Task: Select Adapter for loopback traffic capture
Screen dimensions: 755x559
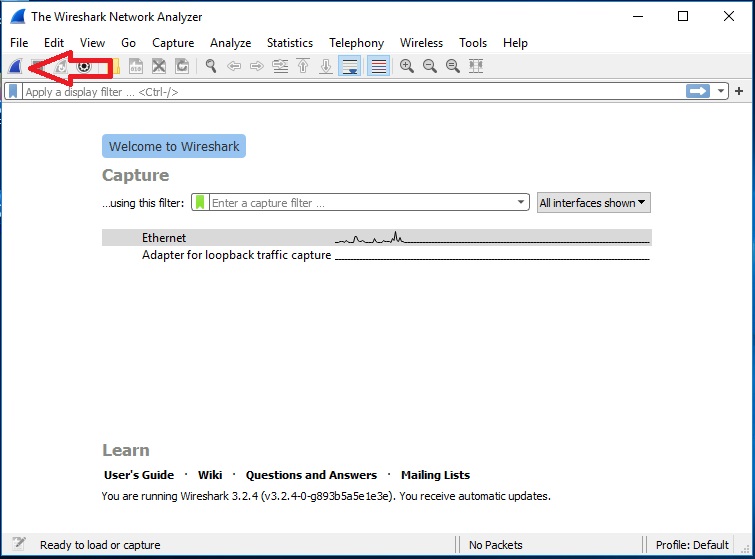Action: 377,255
